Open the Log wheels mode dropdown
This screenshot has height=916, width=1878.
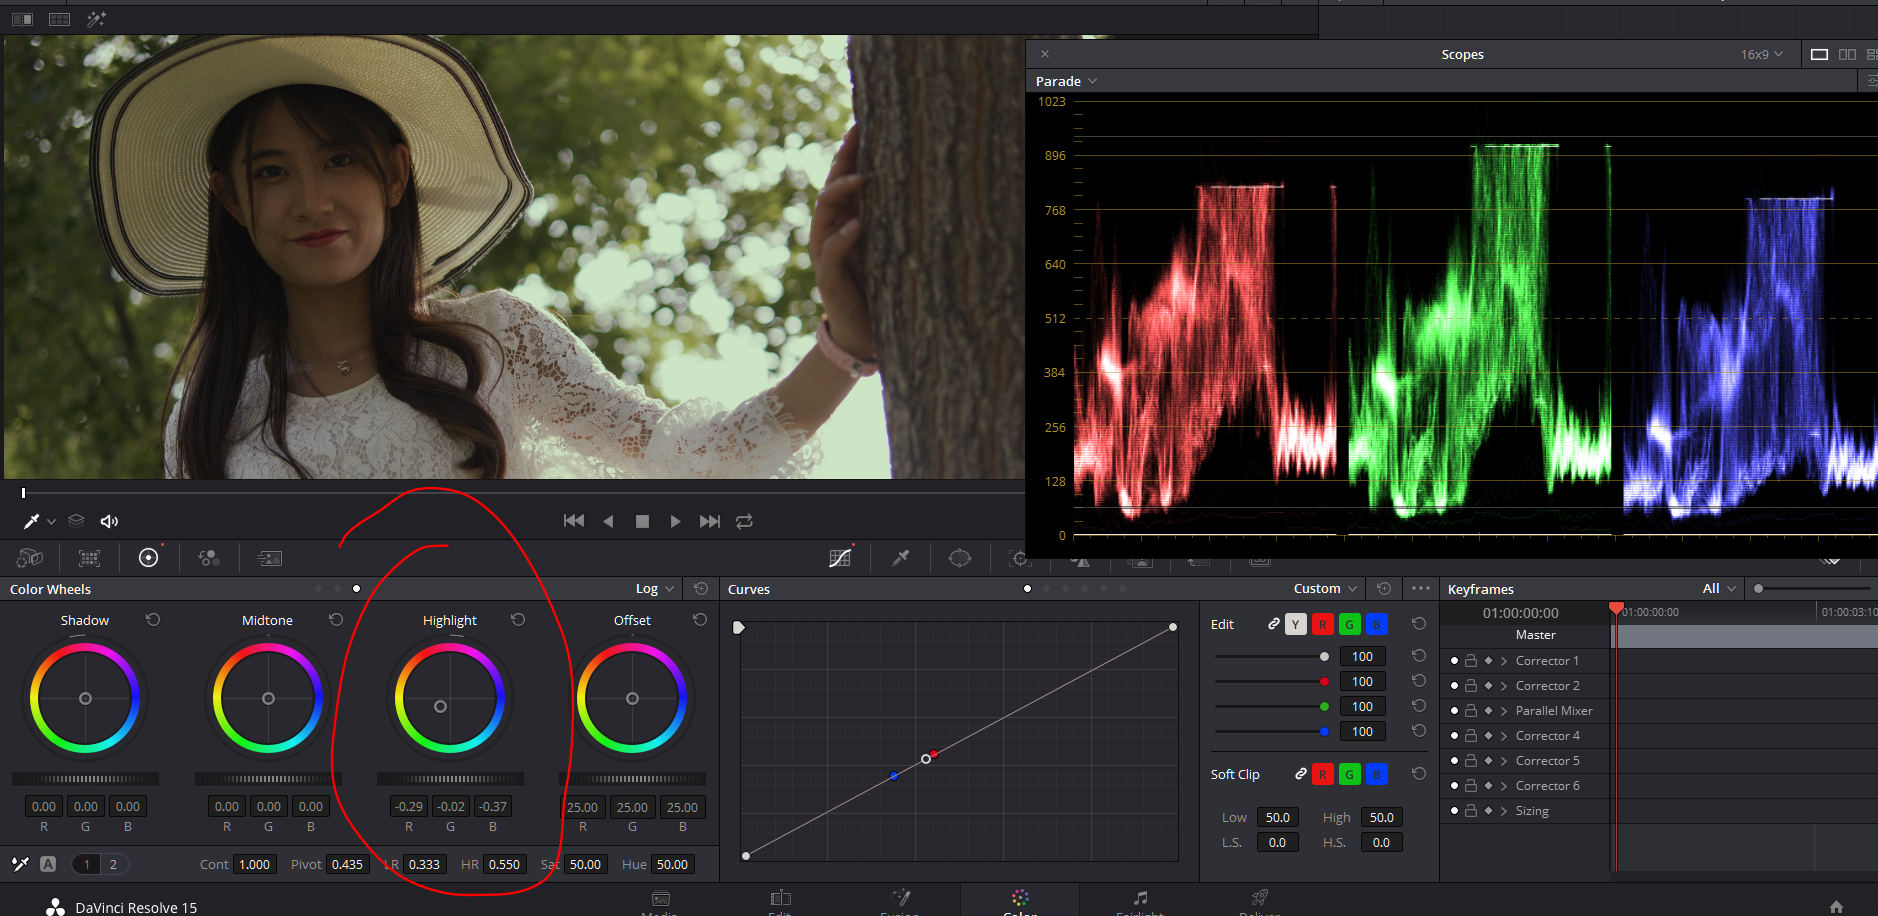(x=655, y=589)
